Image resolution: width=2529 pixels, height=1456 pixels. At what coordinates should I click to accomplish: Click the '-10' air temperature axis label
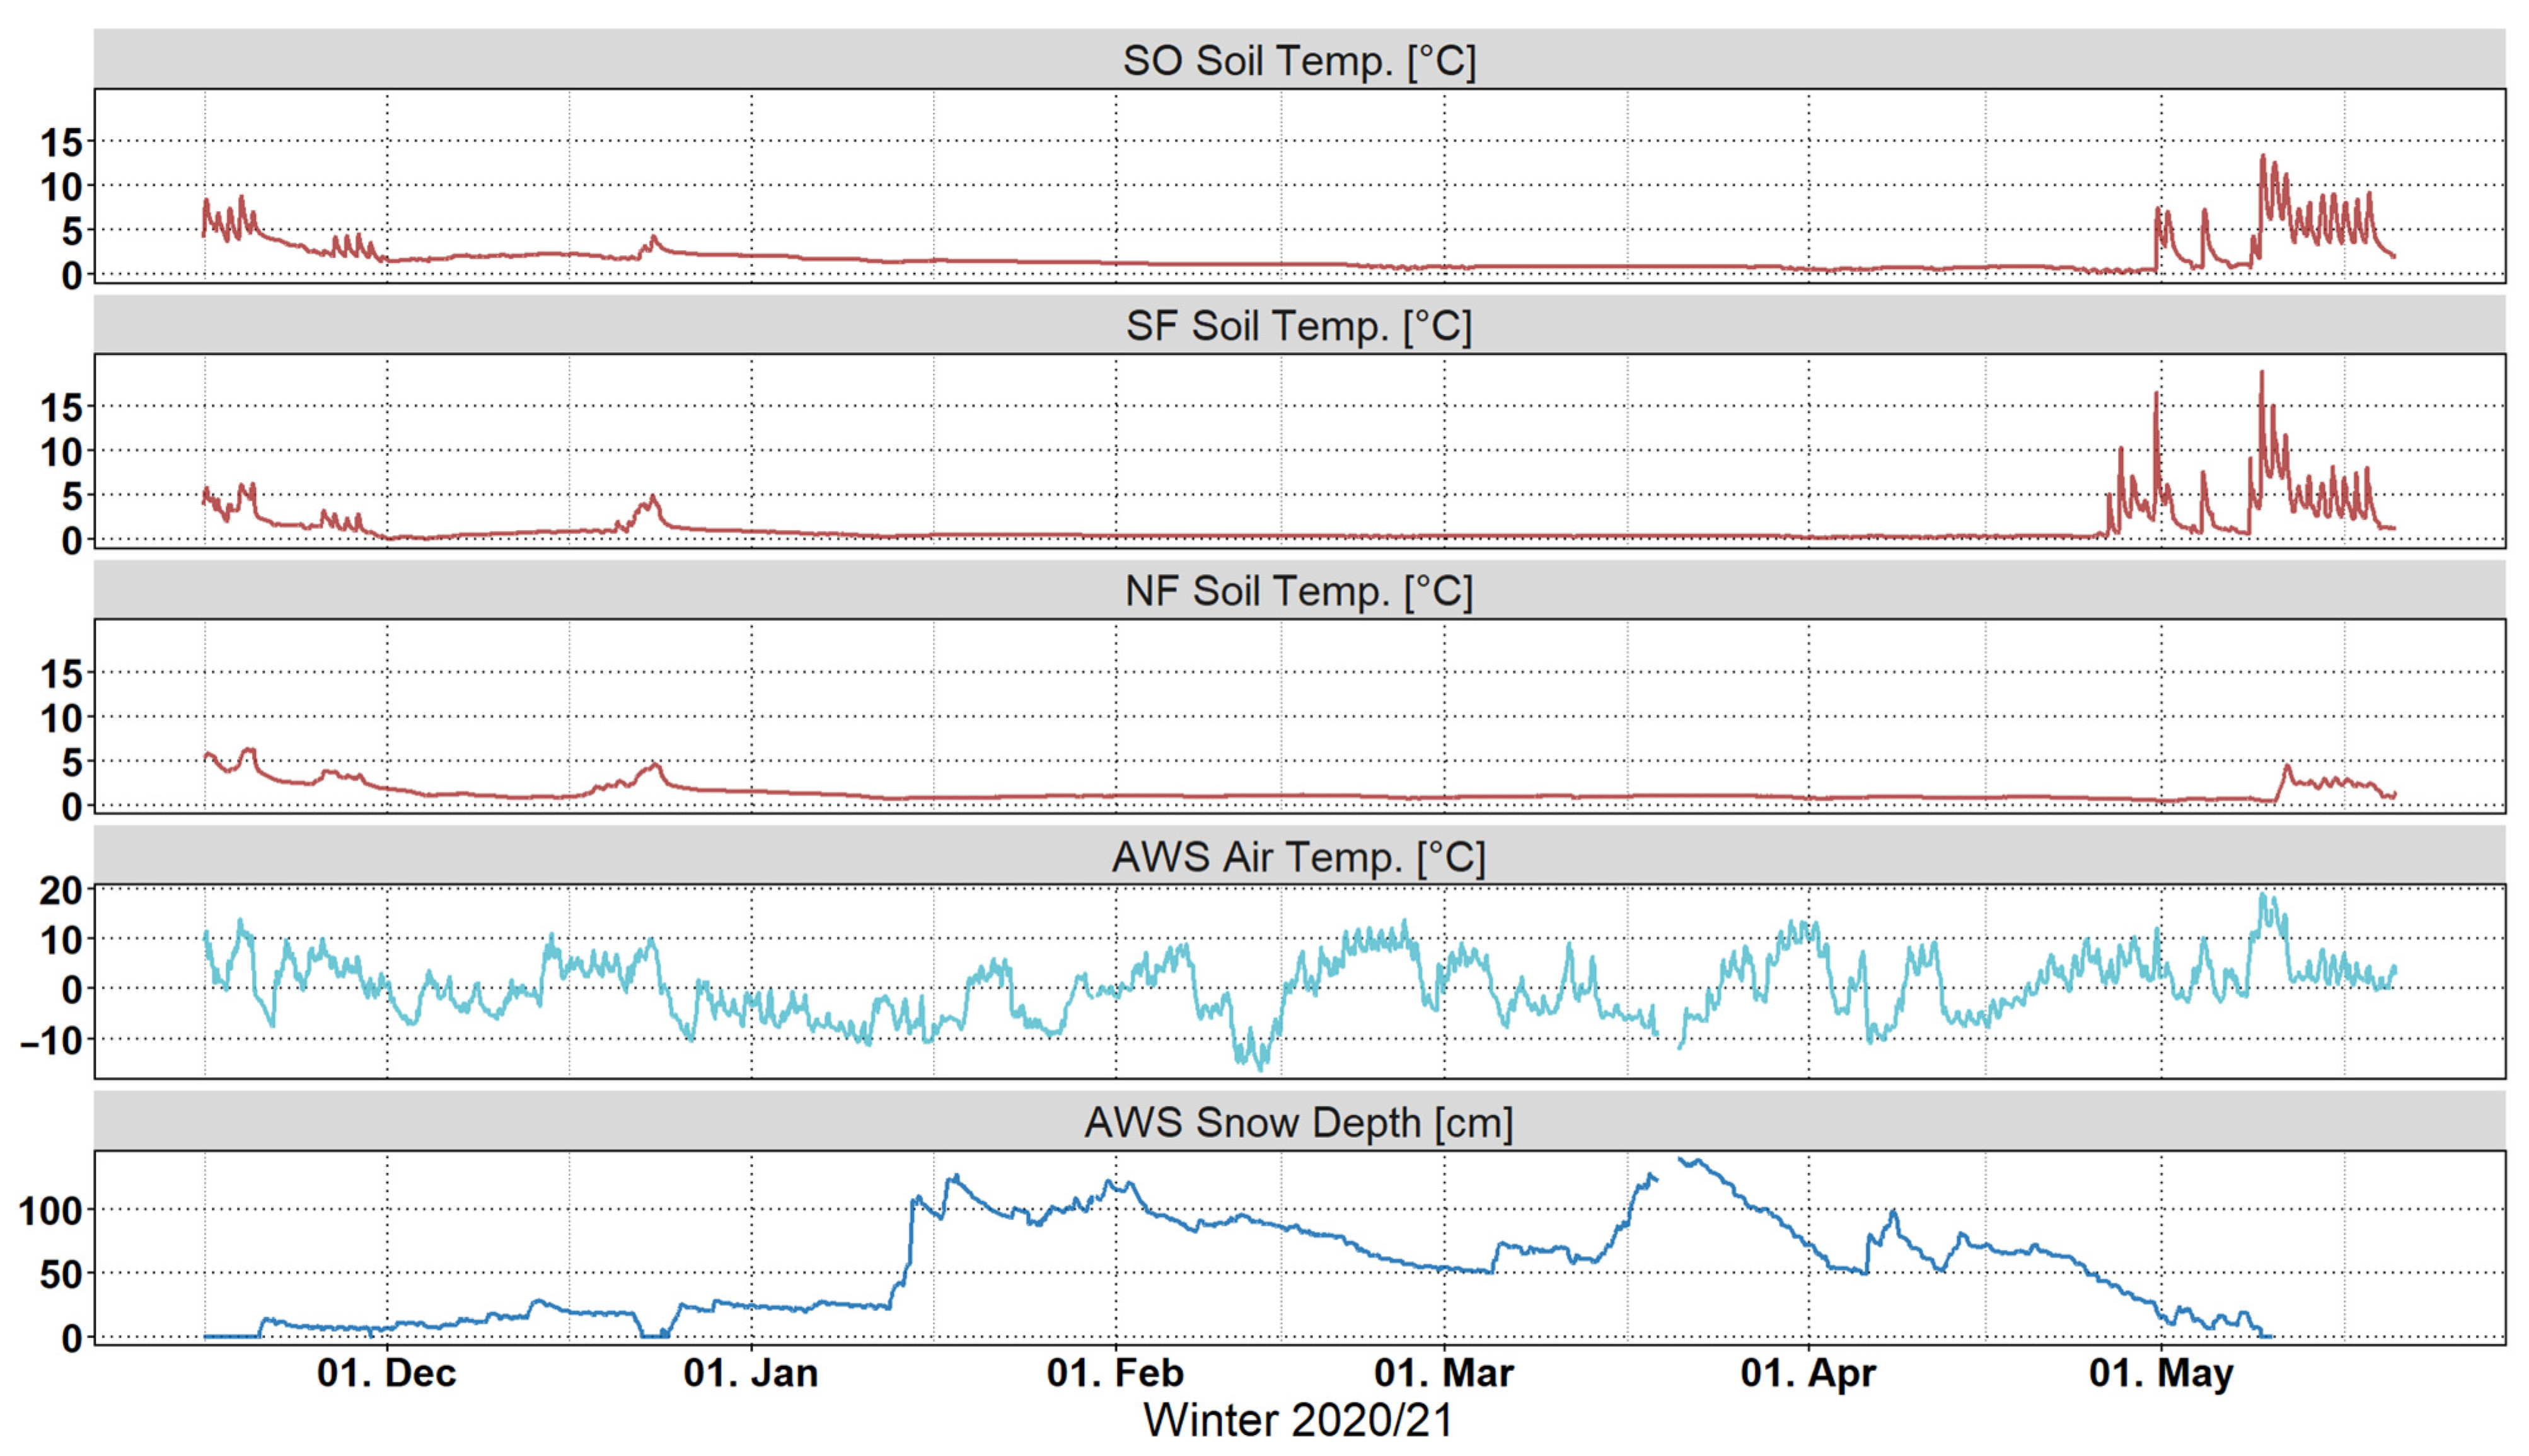click(x=51, y=1040)
